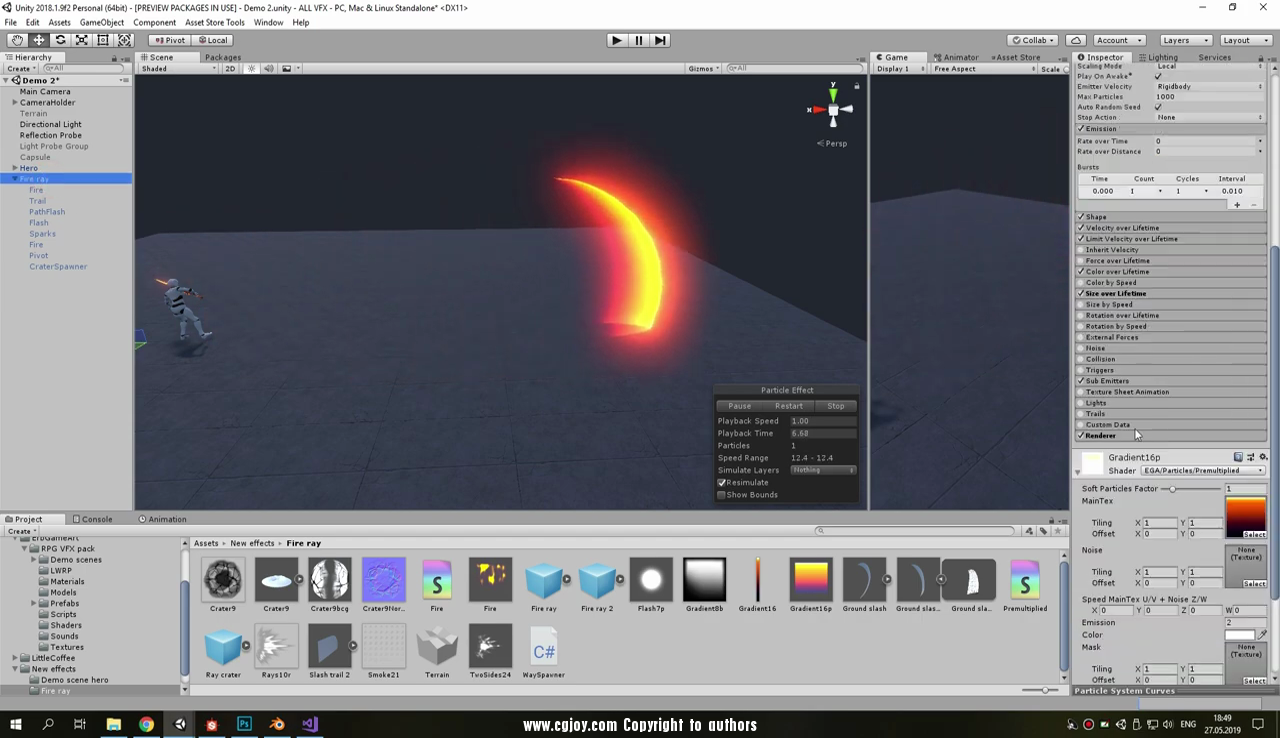Image resolution: width=1280 pixels, height=738 pixels.
Task: Toggle Limit Velocity over Lifetime module
Action: (1081, 239)
